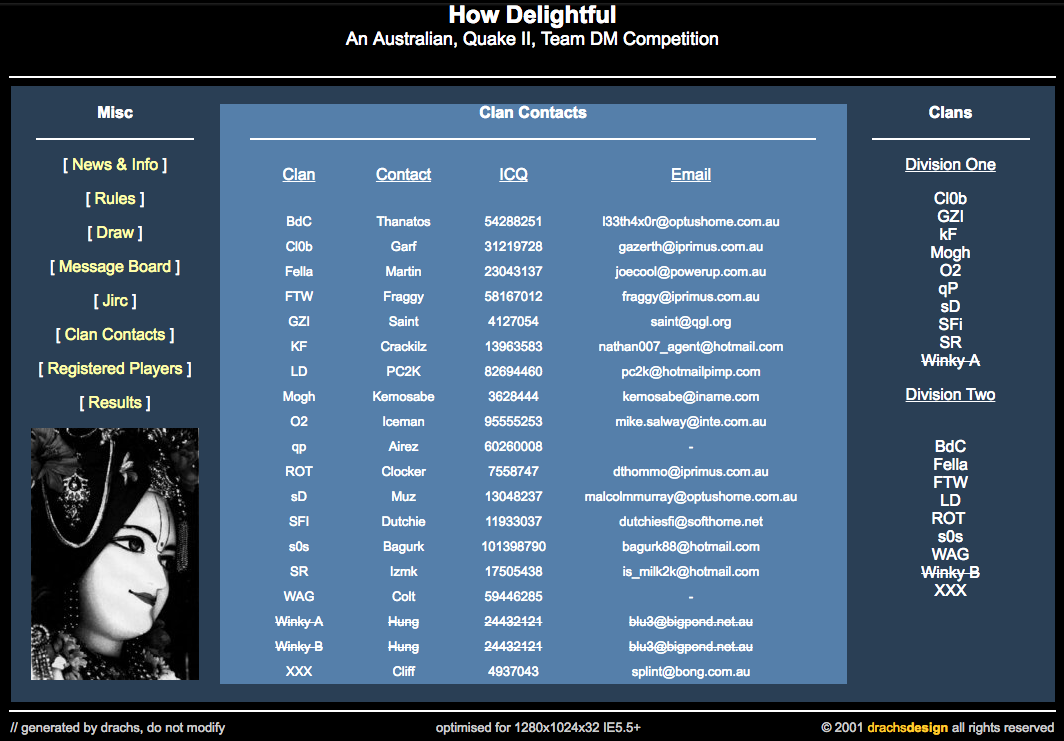Click the Division Two heading

point(950,395)
